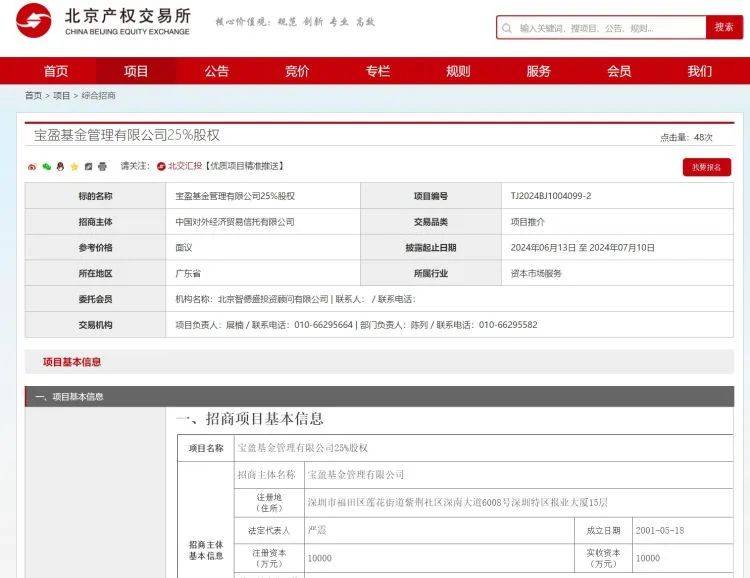Click the 委托会员 label cell
The width and height of the screenshot is (750, 578).
click(x=95, y=299)
